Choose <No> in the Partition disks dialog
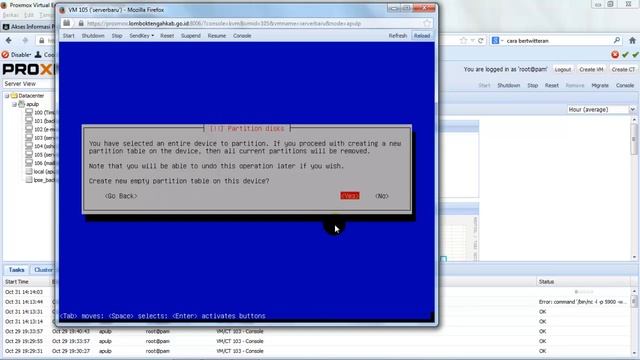Screen dimensions: 640x360 [382, 196]
